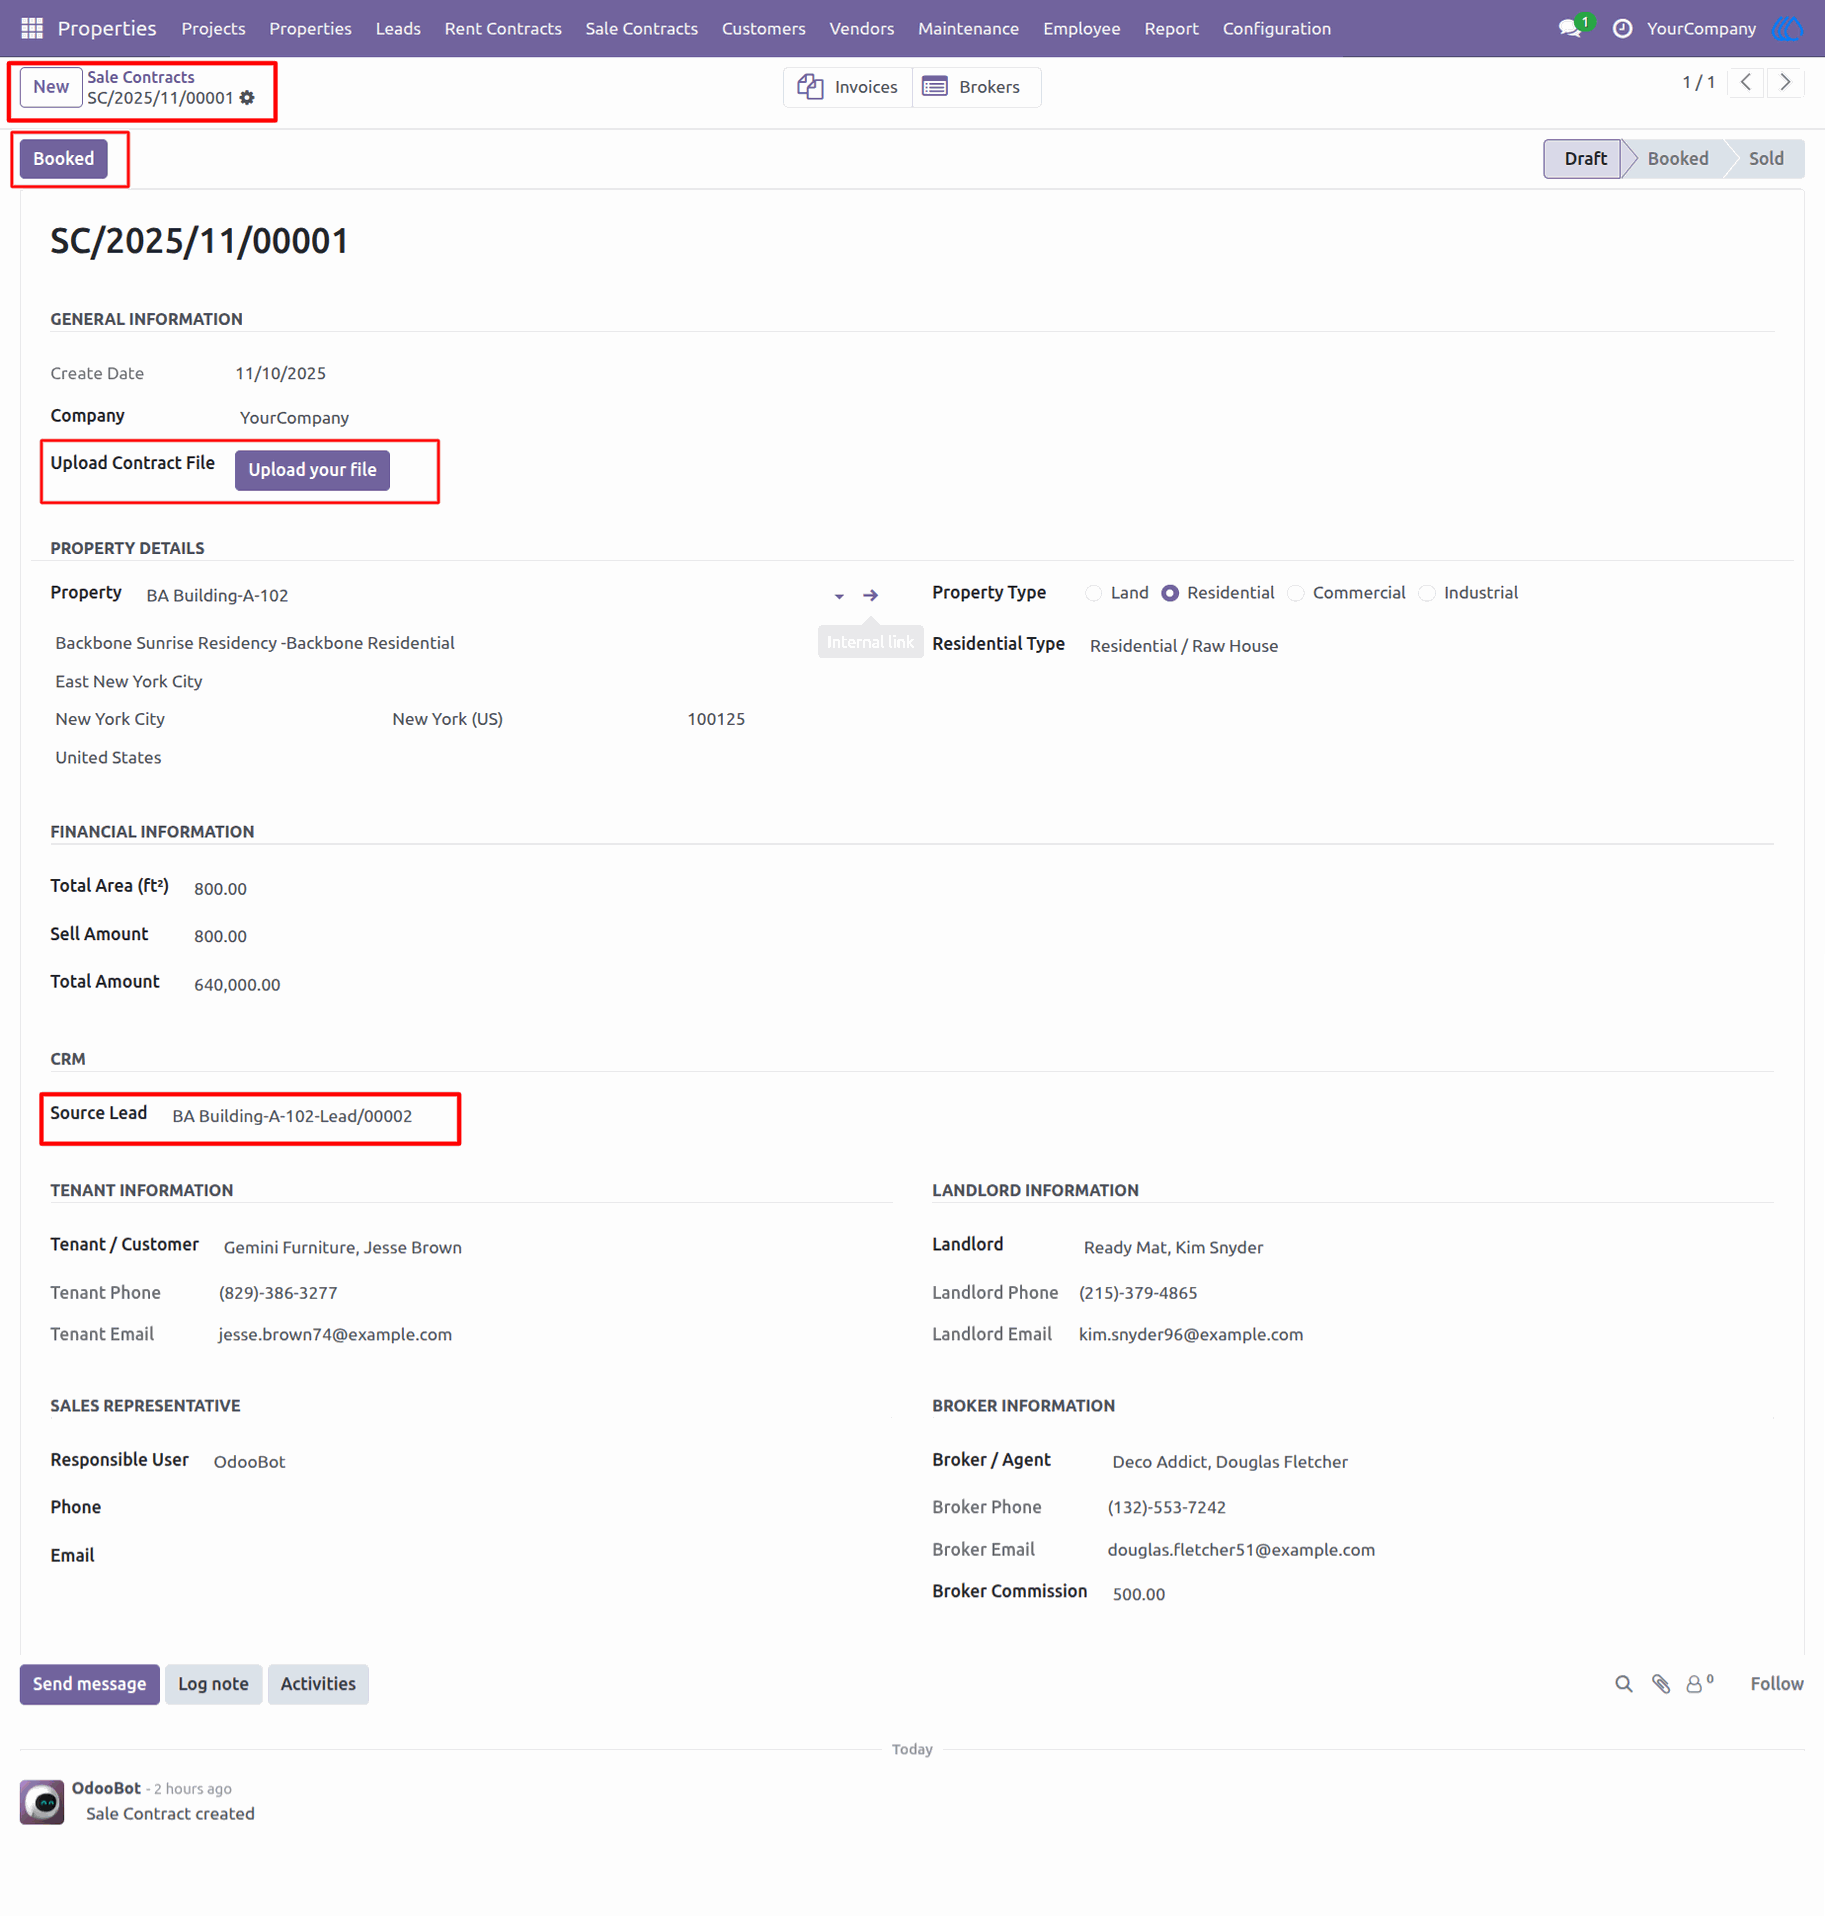Image resolution: width=1825 pixels, height=1920 pixels.
Task: Open Property internal link arrow
Action: [870, 595]
